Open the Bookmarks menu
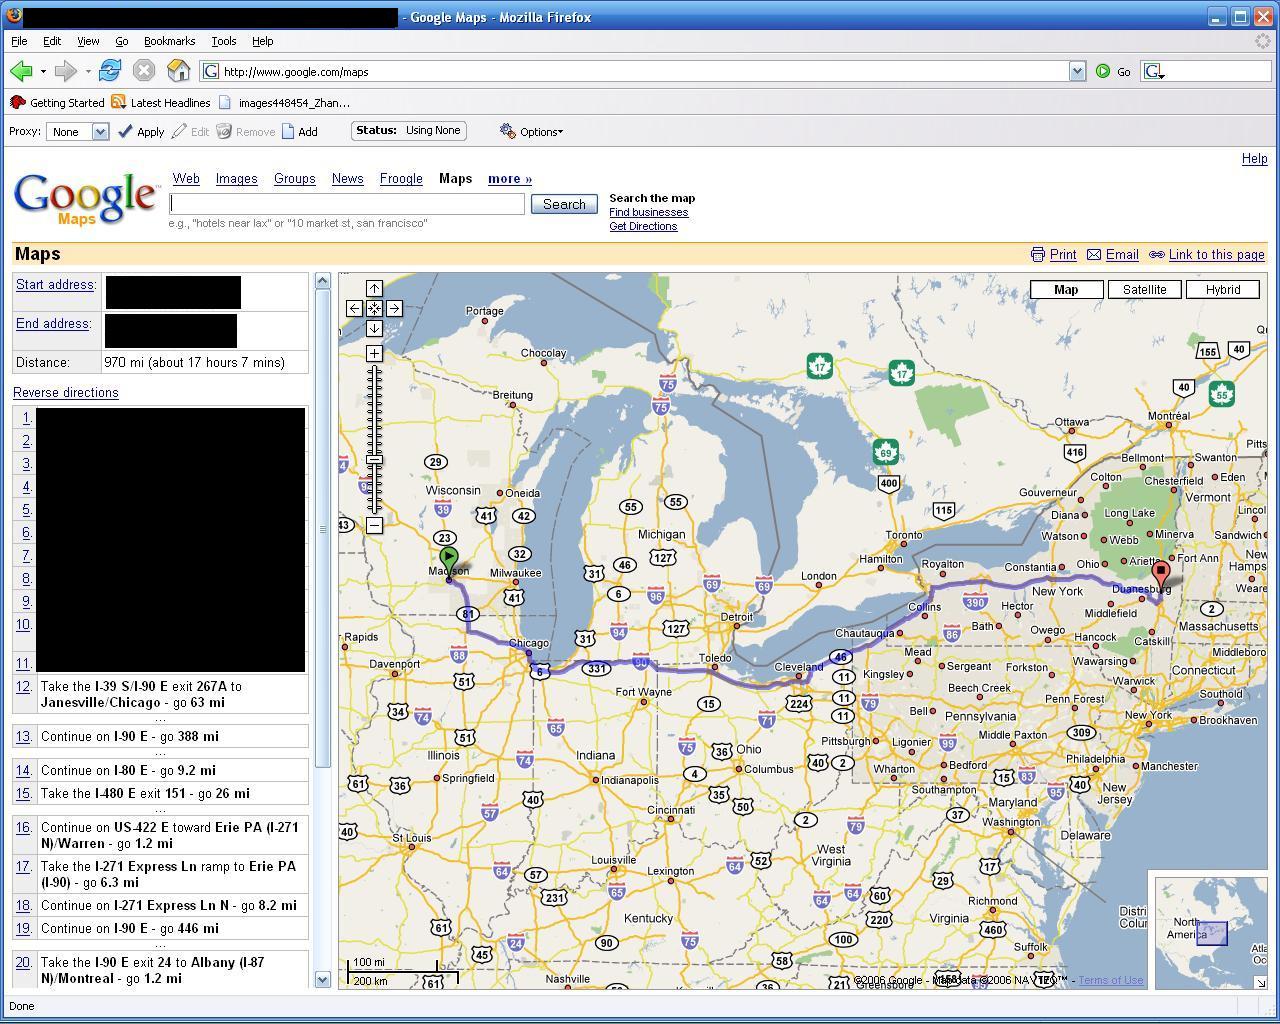1280x1024 pixels. tap(169, 41)
